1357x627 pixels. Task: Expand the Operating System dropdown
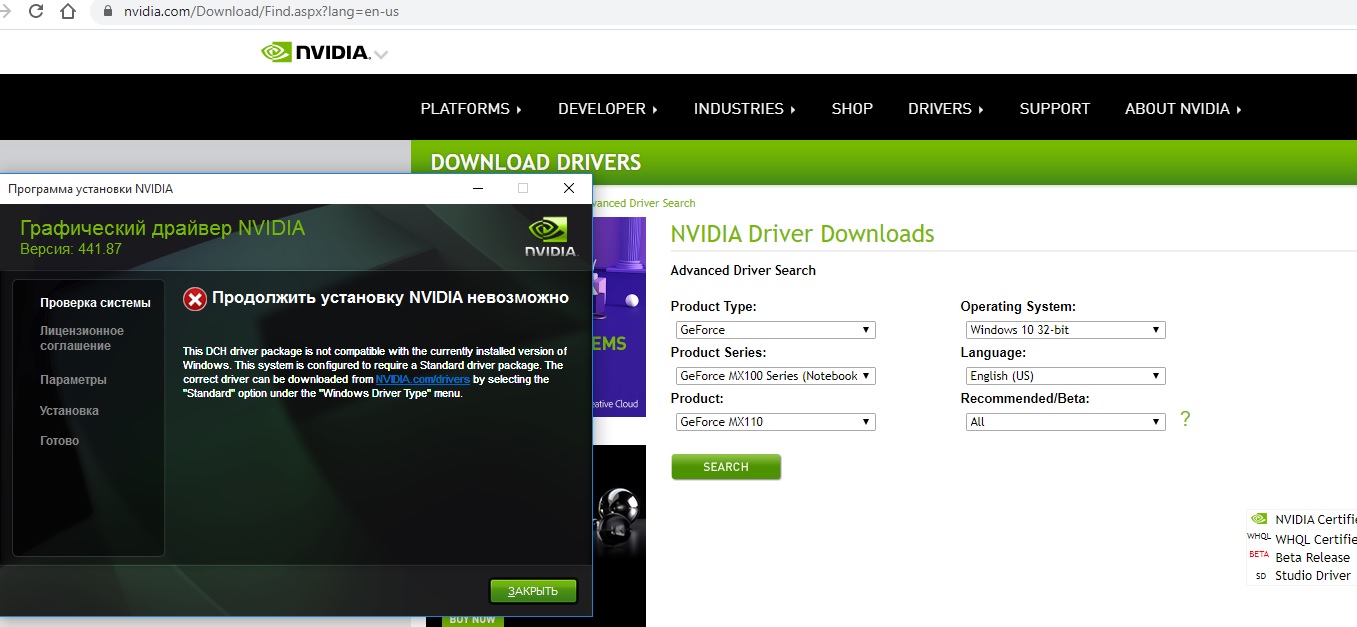pyautogui.click(x=1065, y=330)
